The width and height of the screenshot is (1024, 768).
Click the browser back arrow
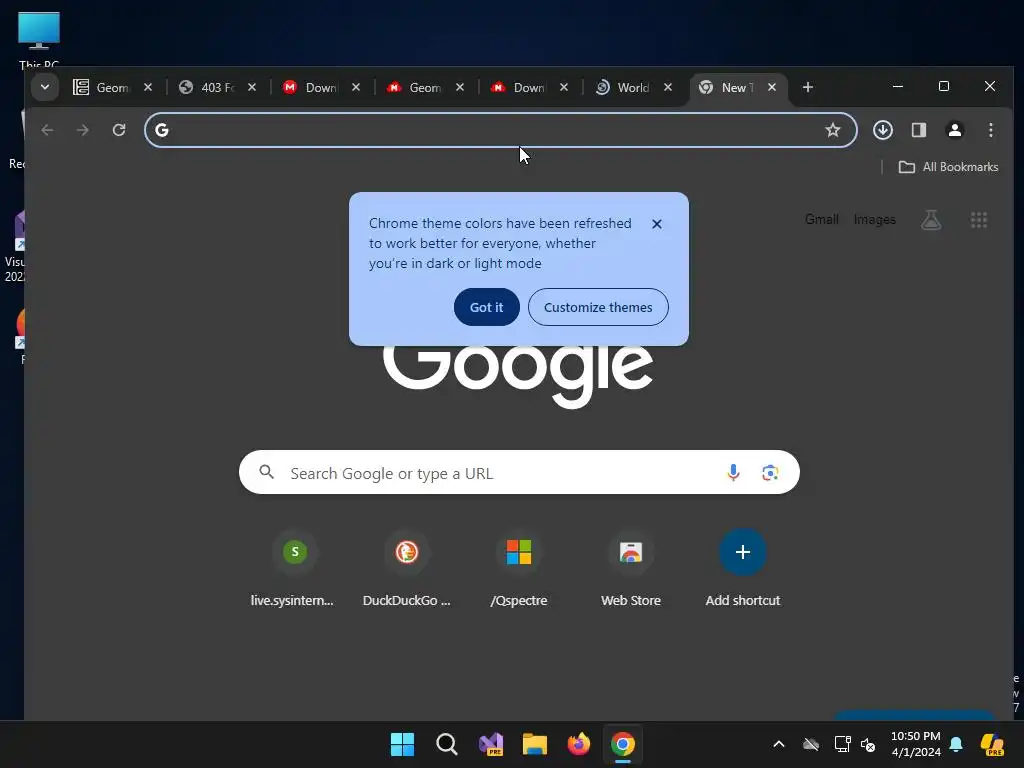pyautogui.click(x=47, y=130)
